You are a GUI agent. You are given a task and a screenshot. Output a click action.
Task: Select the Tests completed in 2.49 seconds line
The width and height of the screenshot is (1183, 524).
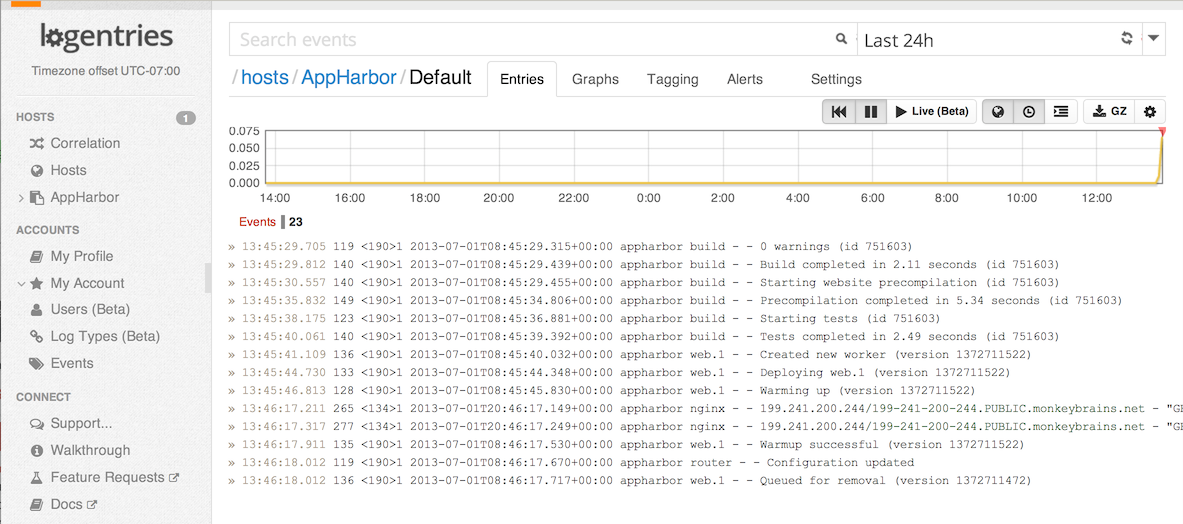coord(644,336)
